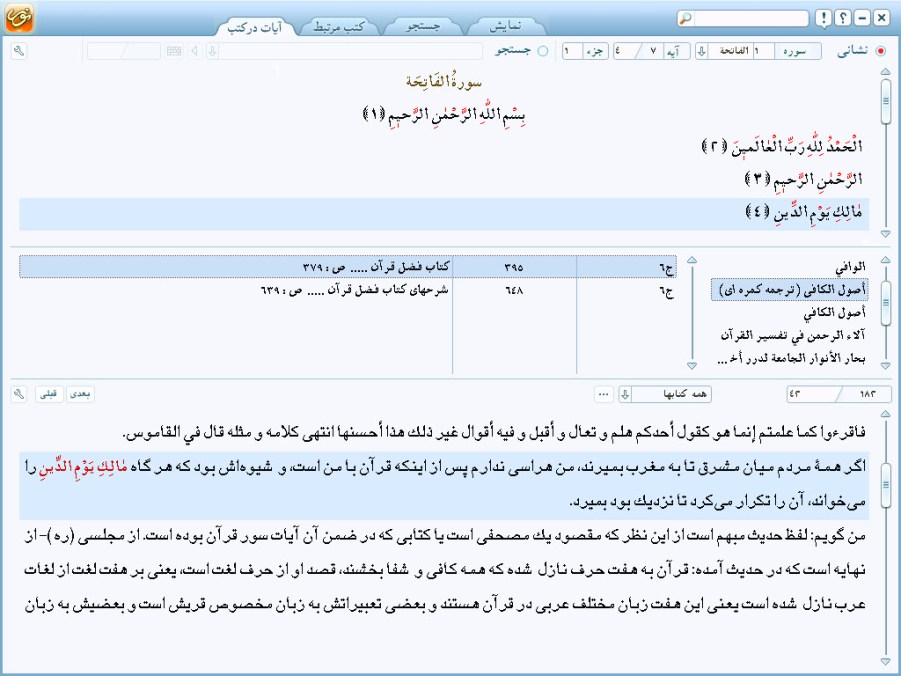
Task: Switch to the آیات درکتب tab
Action: (x=255, y=27)
